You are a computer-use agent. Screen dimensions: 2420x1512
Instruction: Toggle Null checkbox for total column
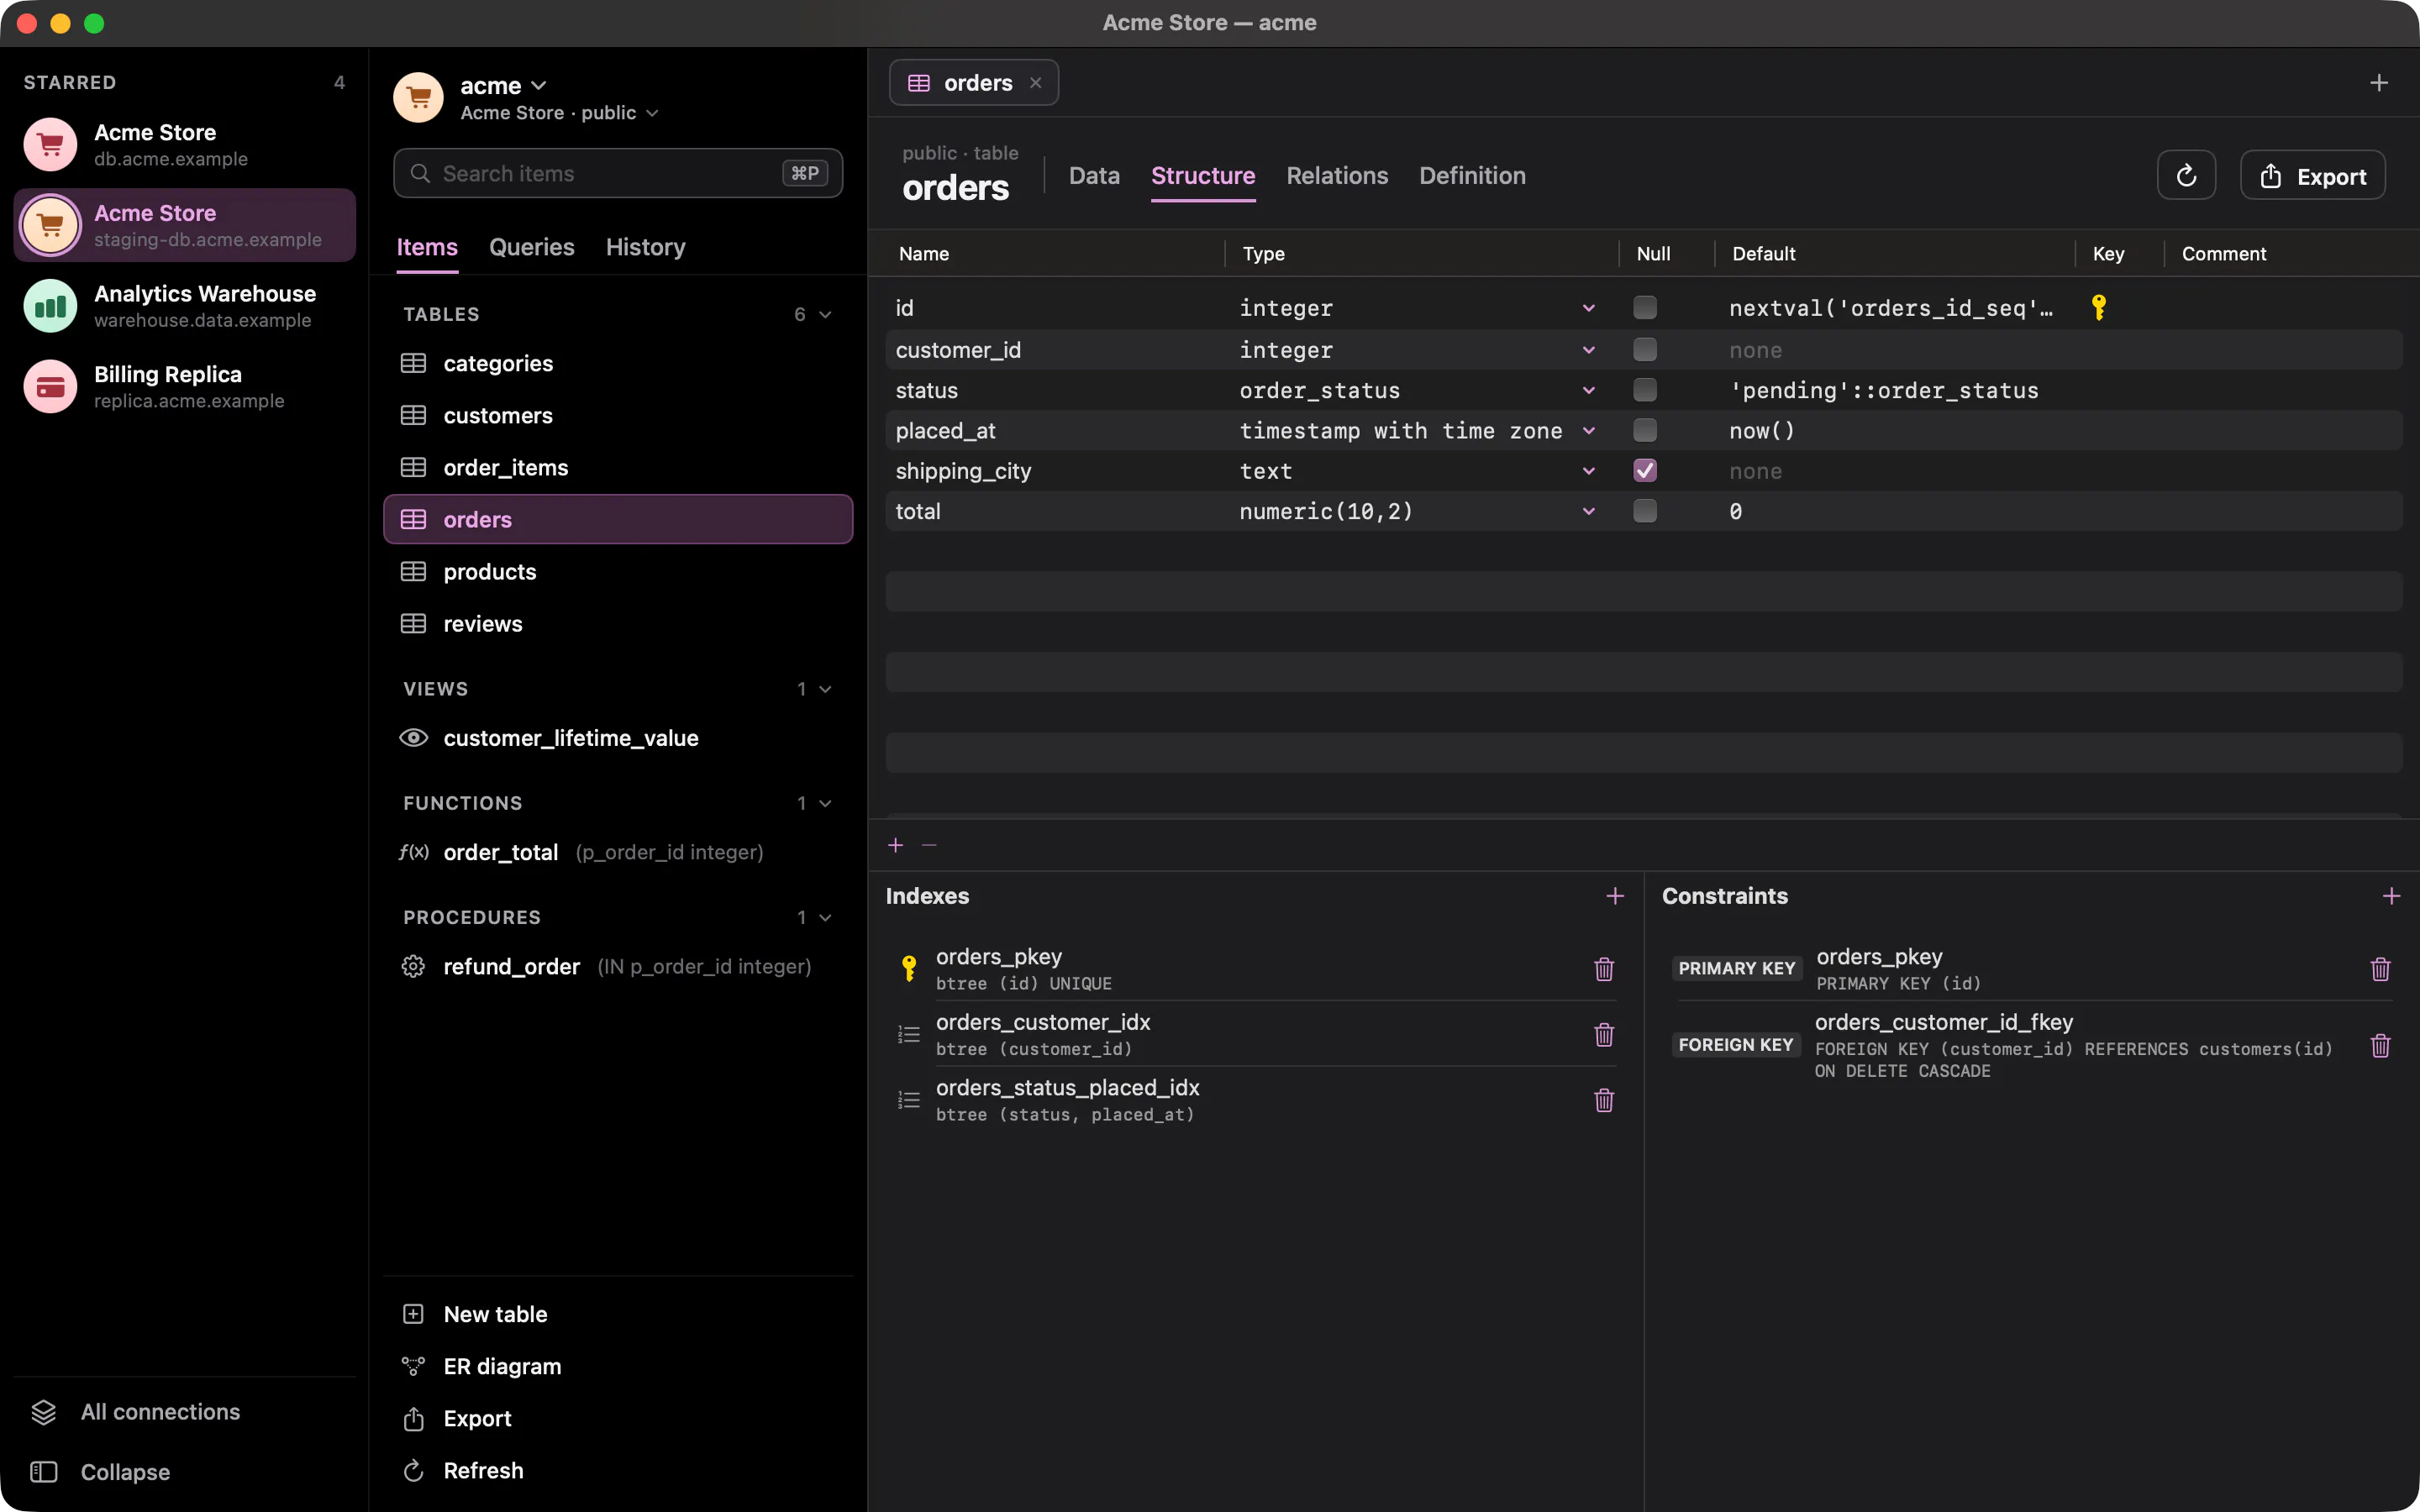pyautogui.click(x=1645, y=511)
